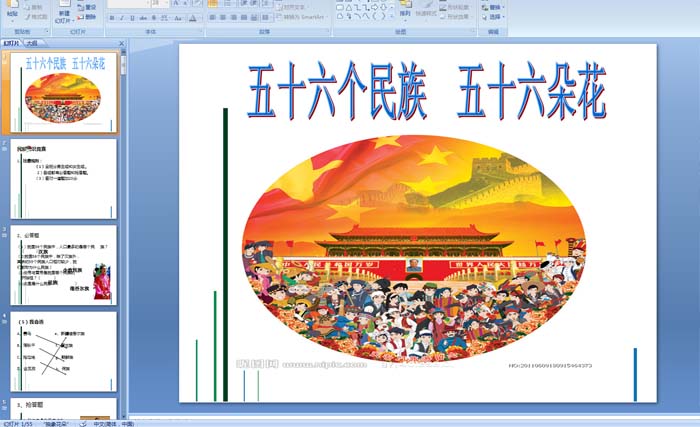The width and height of the screenshot is (700, 427).
Task: Toggle Align Text Left
Action: point(212,17)
